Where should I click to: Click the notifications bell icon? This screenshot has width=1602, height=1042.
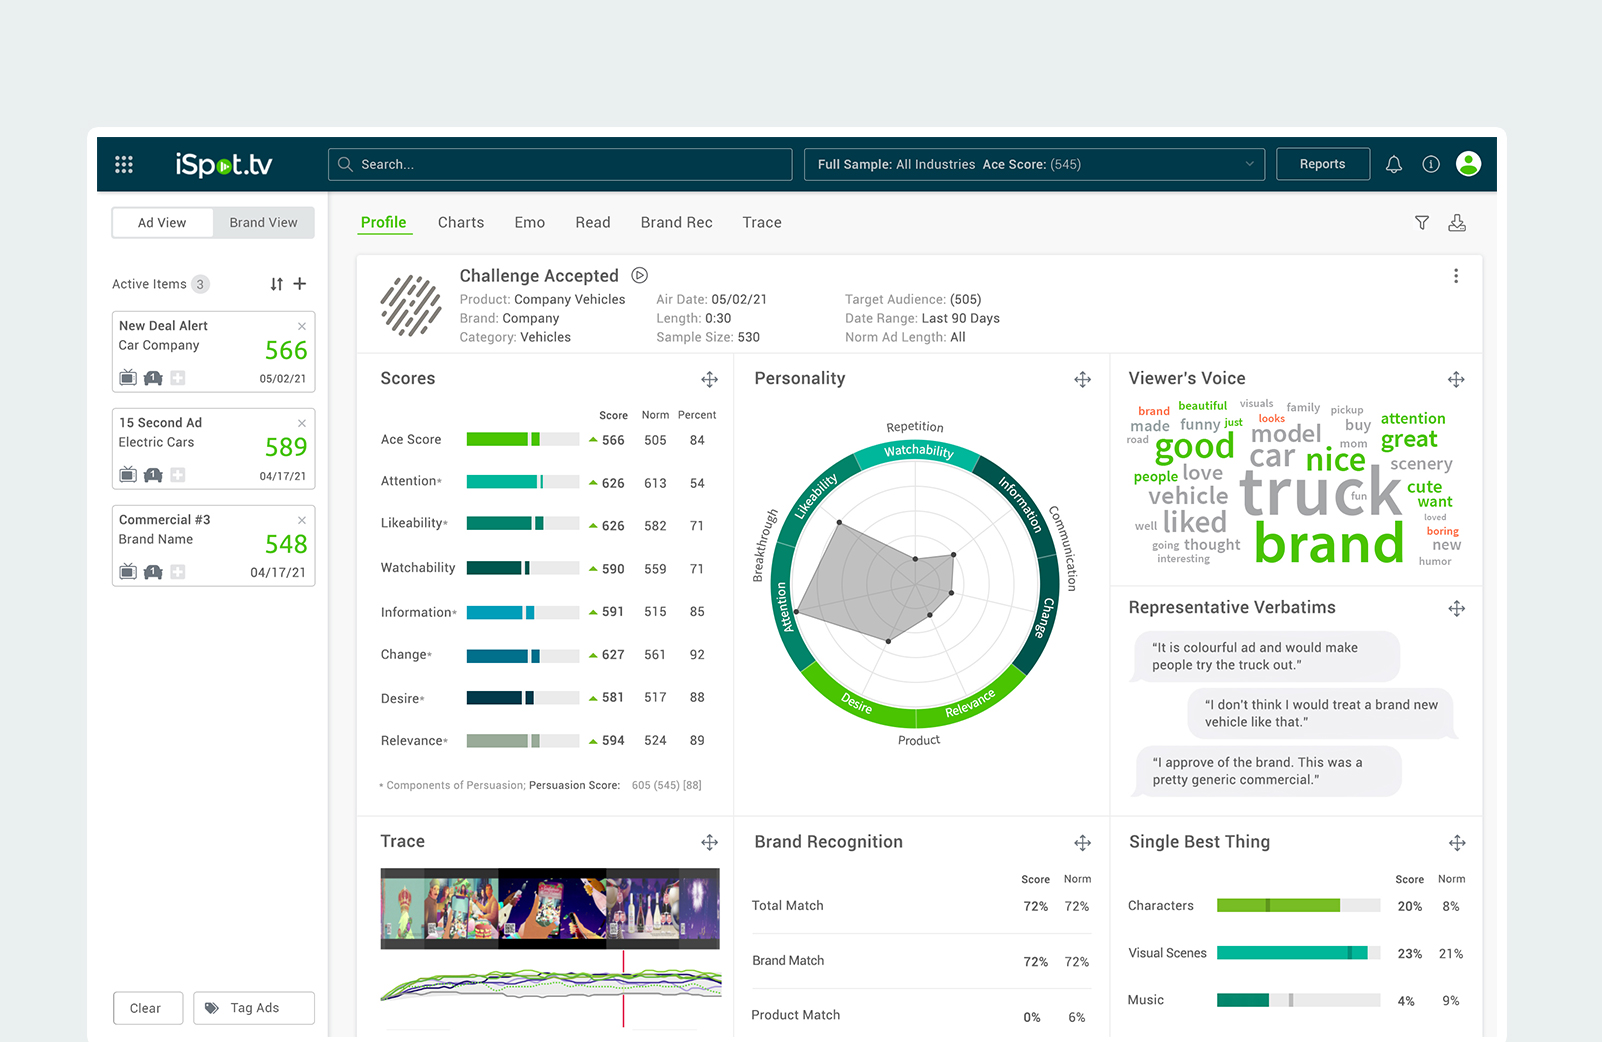pos(1393,165)
